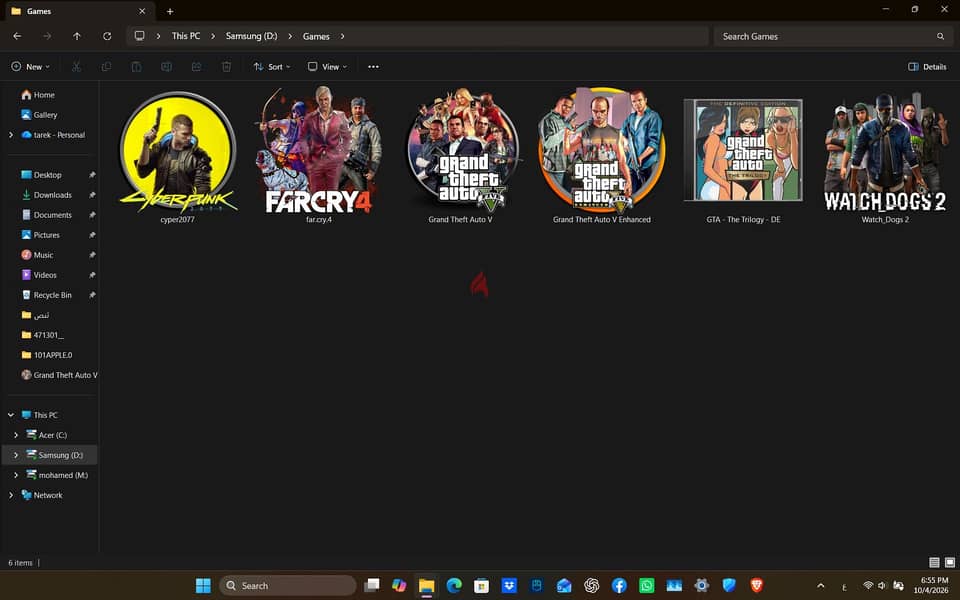Expand the Samsung (D:) drive node

click(x=16, y=455)
